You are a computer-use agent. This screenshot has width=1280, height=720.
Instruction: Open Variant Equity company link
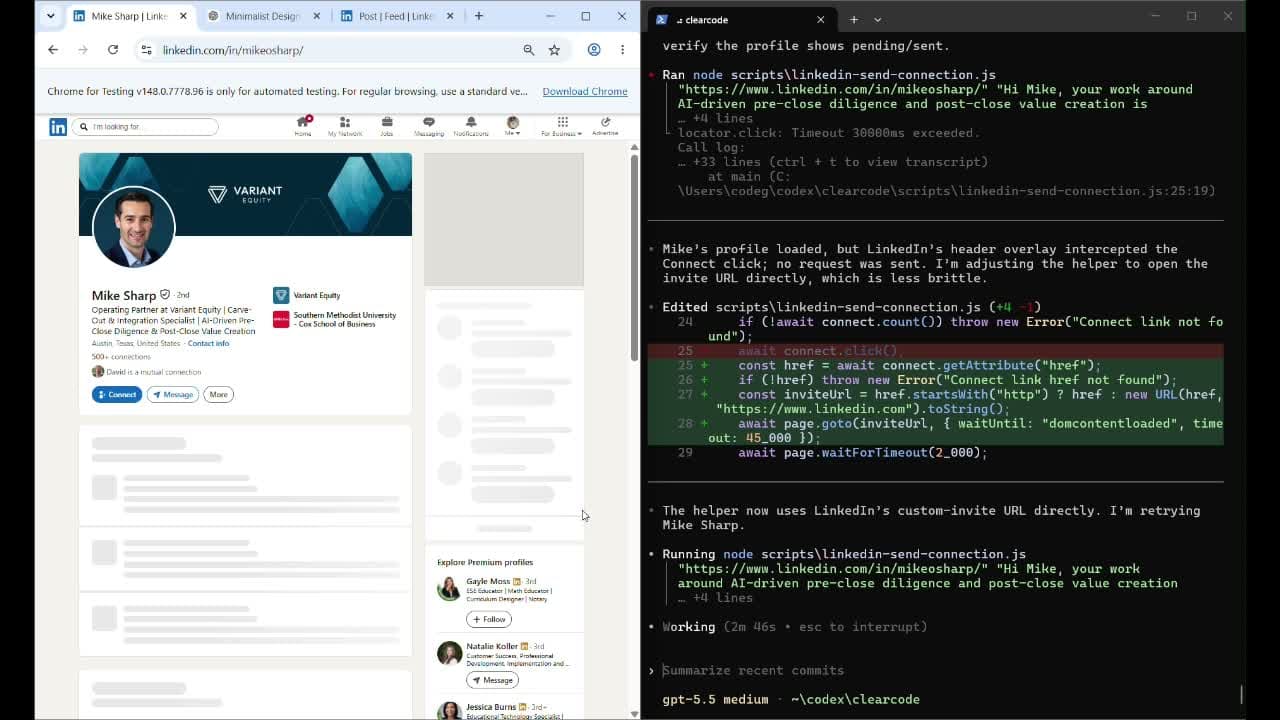tap(307, 295)
